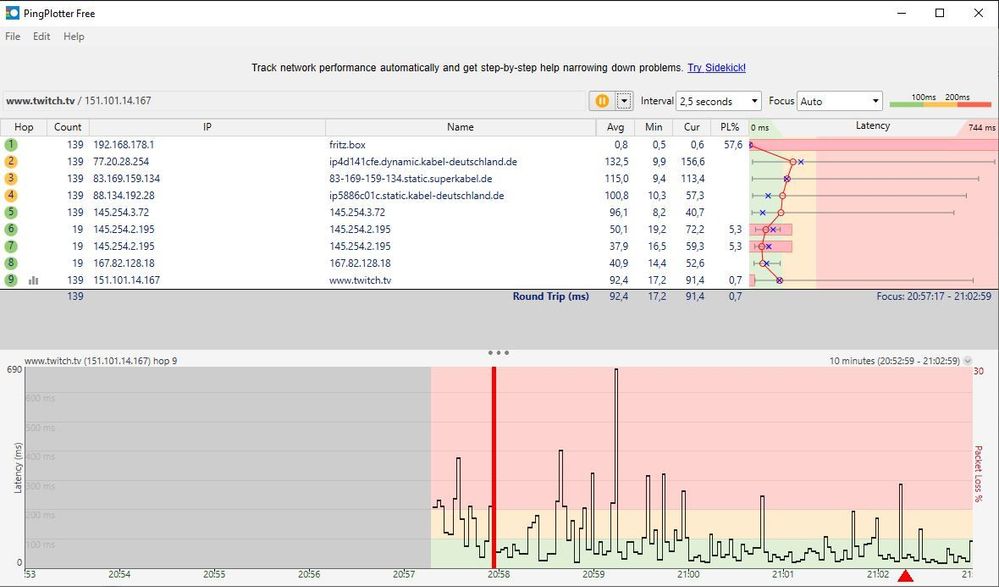Follow the Try Sidekick! link
This screenshot has width=999, height=587.
tap(716, 68)
